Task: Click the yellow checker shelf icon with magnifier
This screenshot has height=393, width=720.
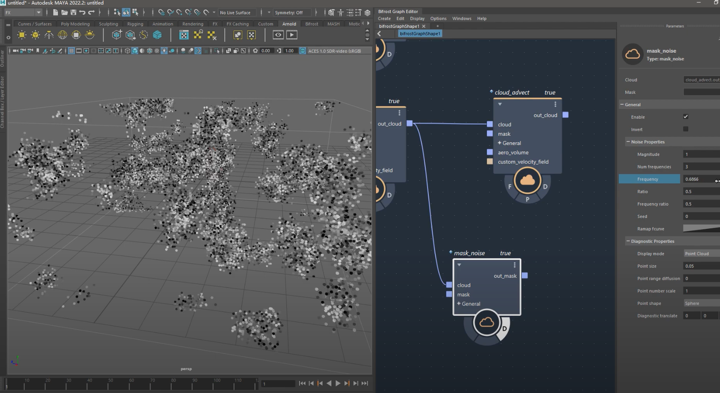Action: pyautogui.click(x=198, y=35)
